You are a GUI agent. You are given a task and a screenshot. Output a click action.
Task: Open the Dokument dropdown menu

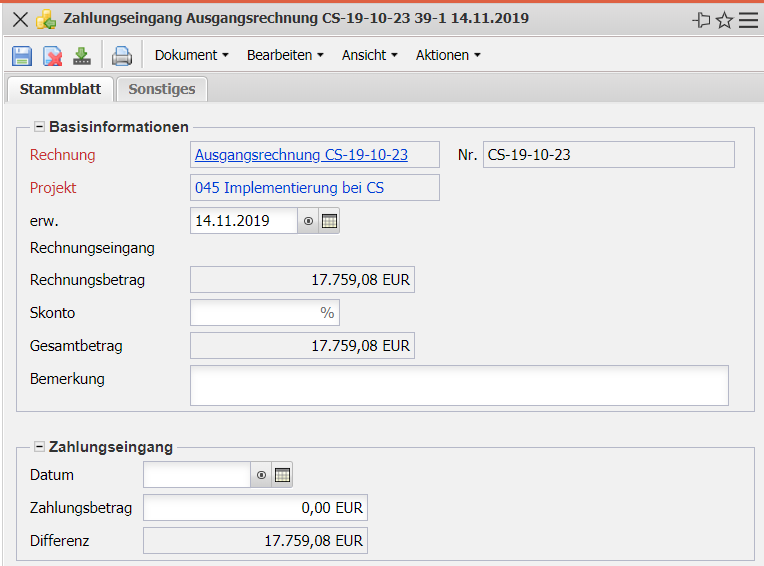click(191, 56)
